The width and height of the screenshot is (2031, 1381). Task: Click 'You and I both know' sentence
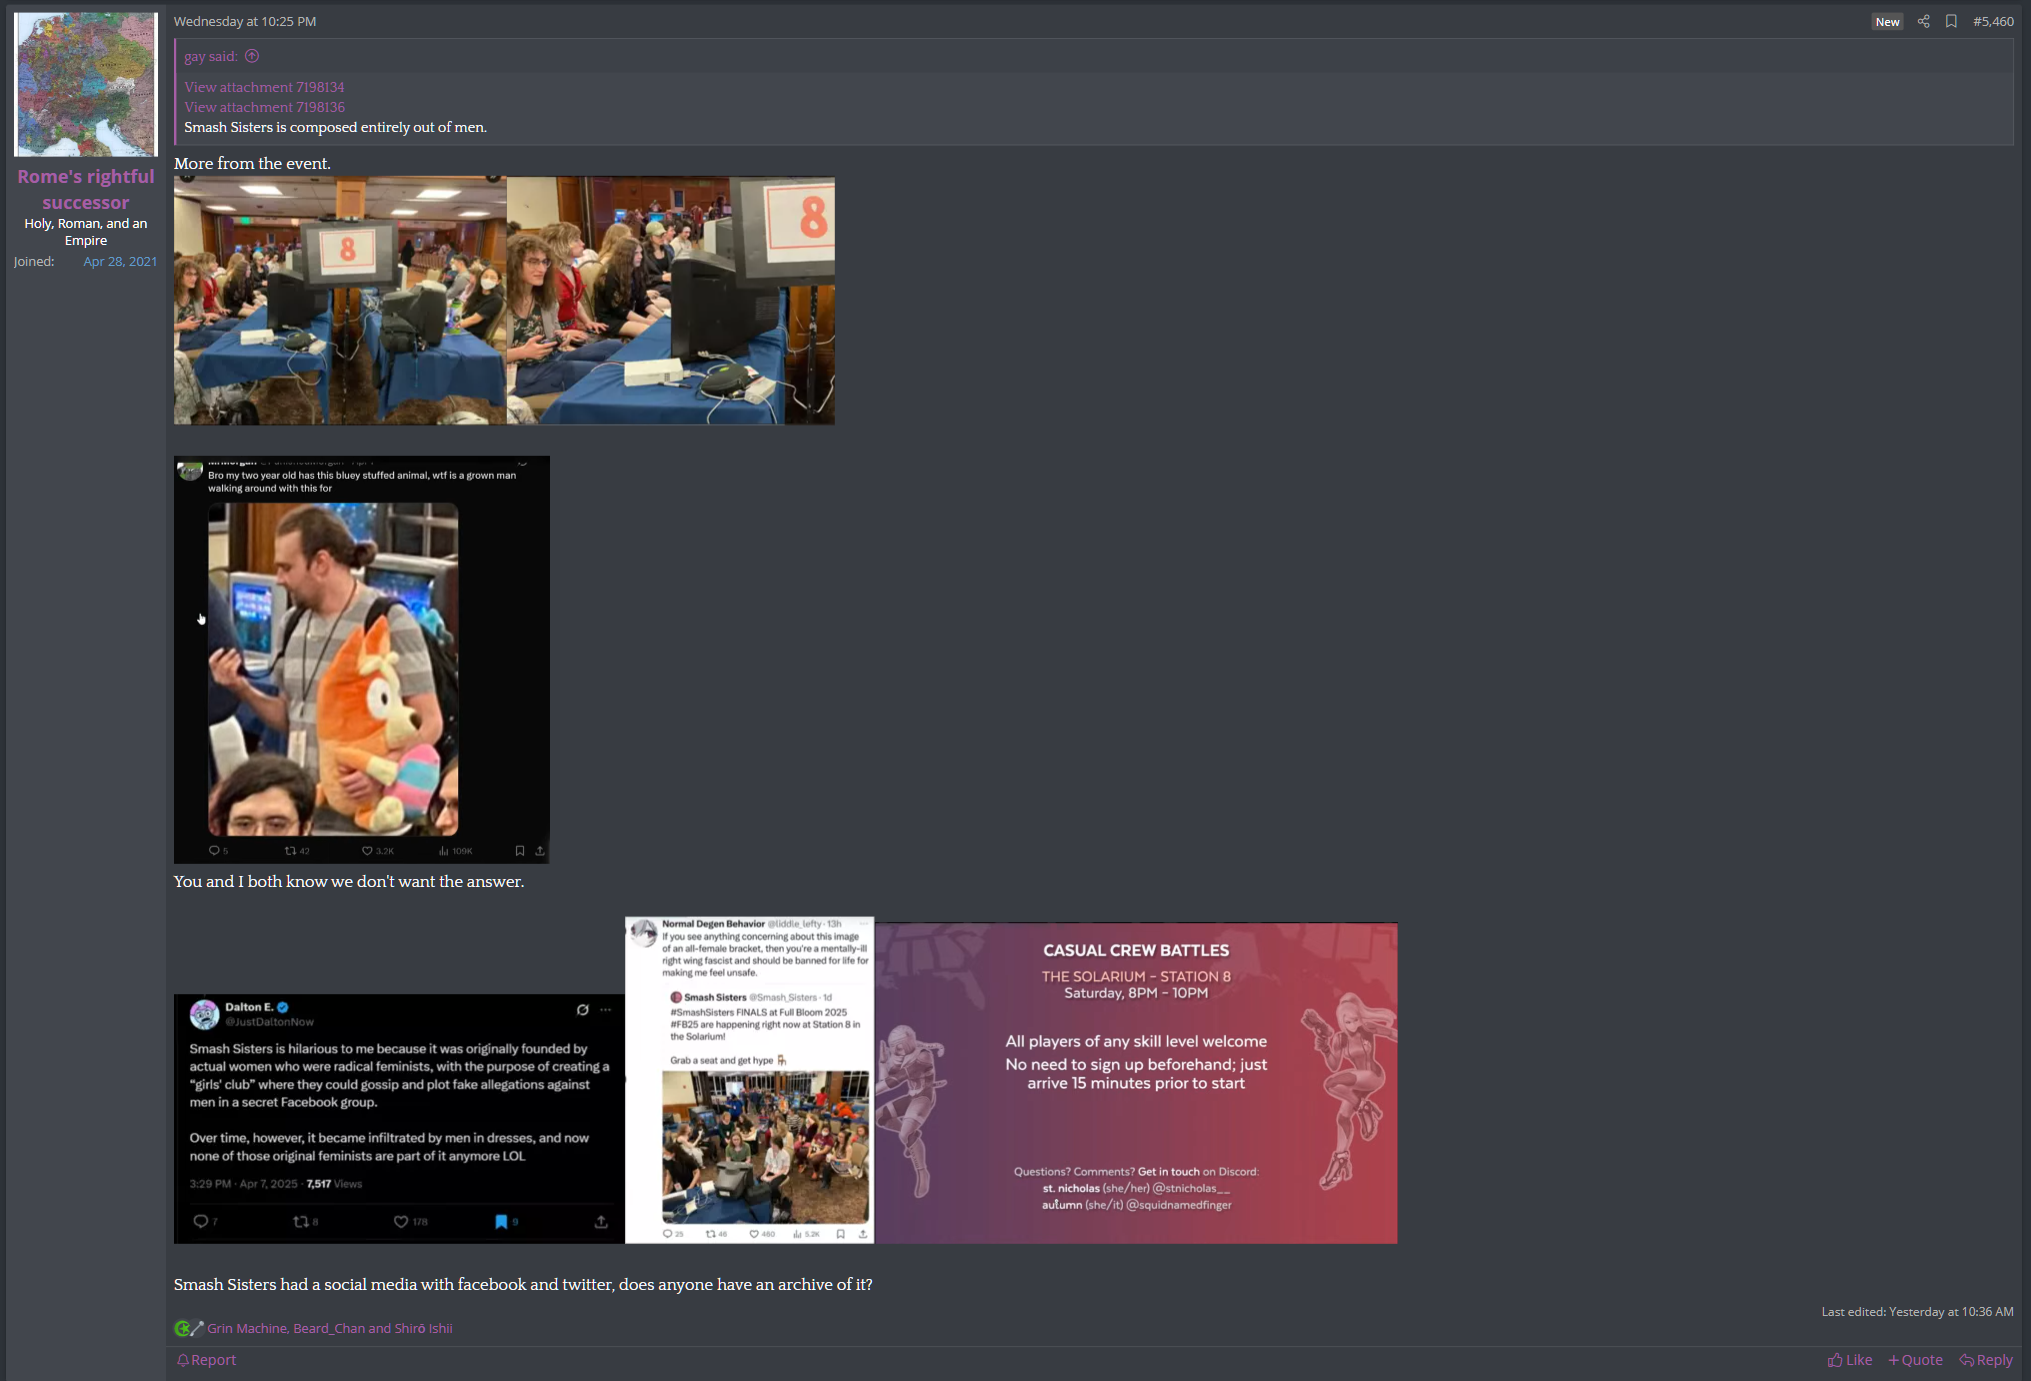click(349, 881)
